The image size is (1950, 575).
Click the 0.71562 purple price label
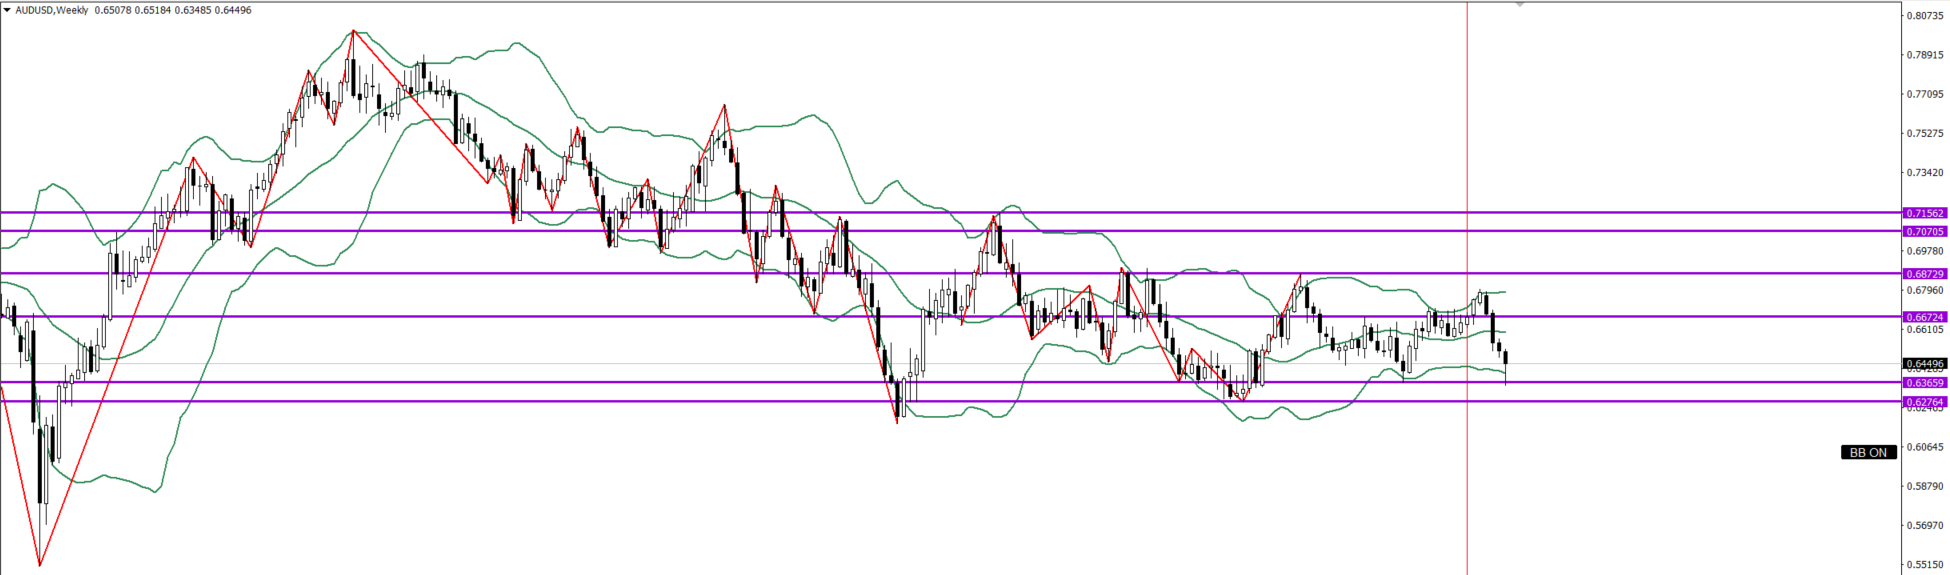[x=1924, y=213]
